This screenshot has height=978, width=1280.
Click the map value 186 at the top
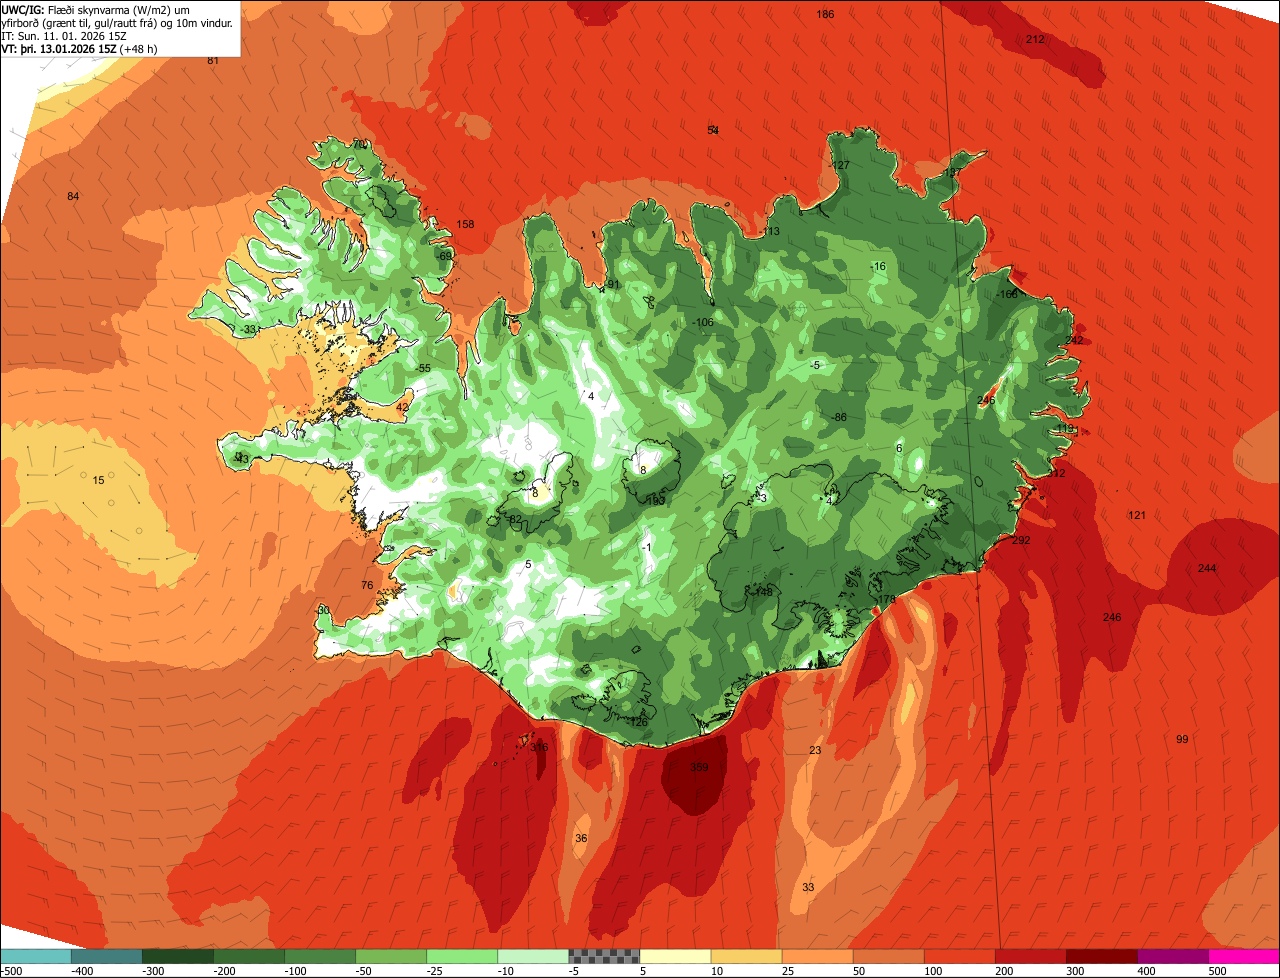click(825, 14)
